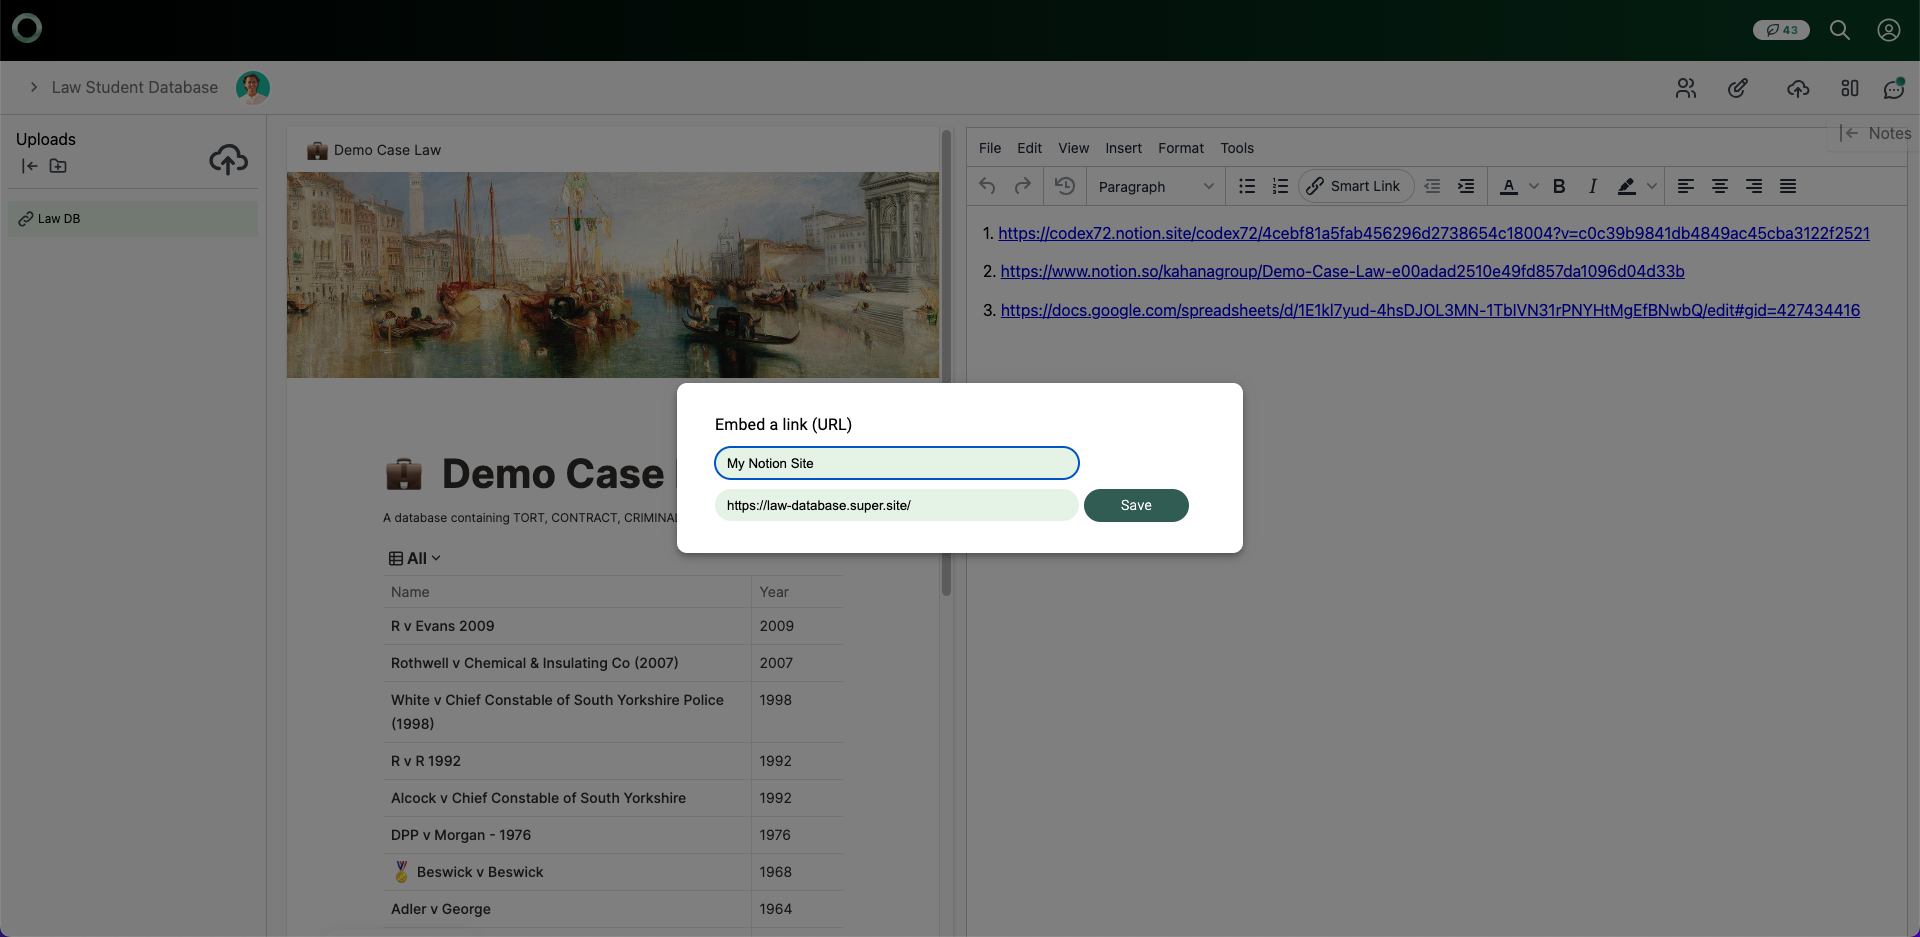The width and height of the screenshot is (1920, 937).
Task: Open the Edit menu
Action: point(1029,148)
